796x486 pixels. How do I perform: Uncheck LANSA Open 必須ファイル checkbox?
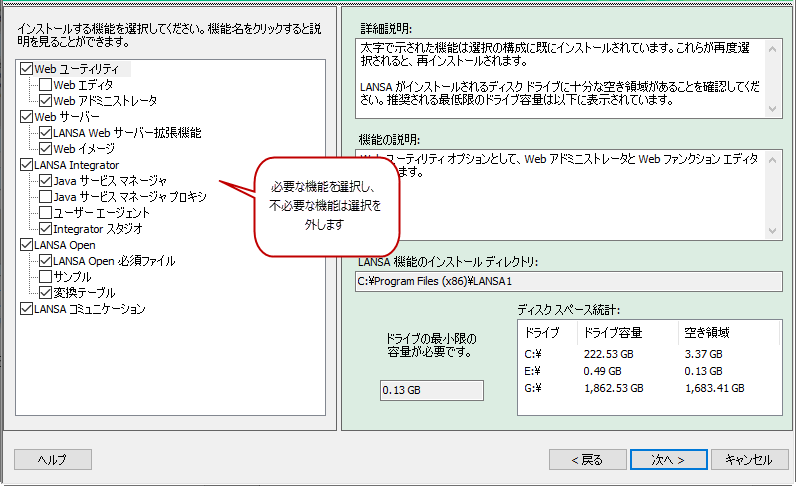(x=45, y=261)
